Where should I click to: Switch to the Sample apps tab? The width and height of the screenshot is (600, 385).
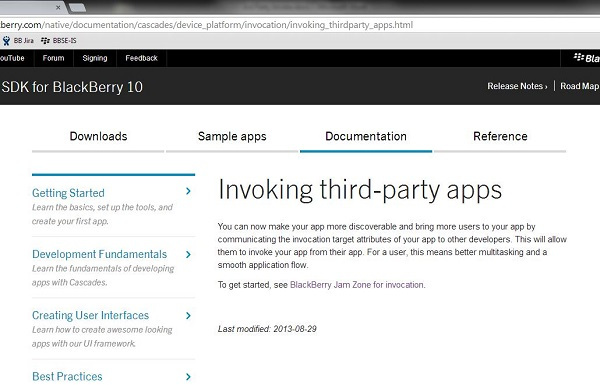[232, 137]
